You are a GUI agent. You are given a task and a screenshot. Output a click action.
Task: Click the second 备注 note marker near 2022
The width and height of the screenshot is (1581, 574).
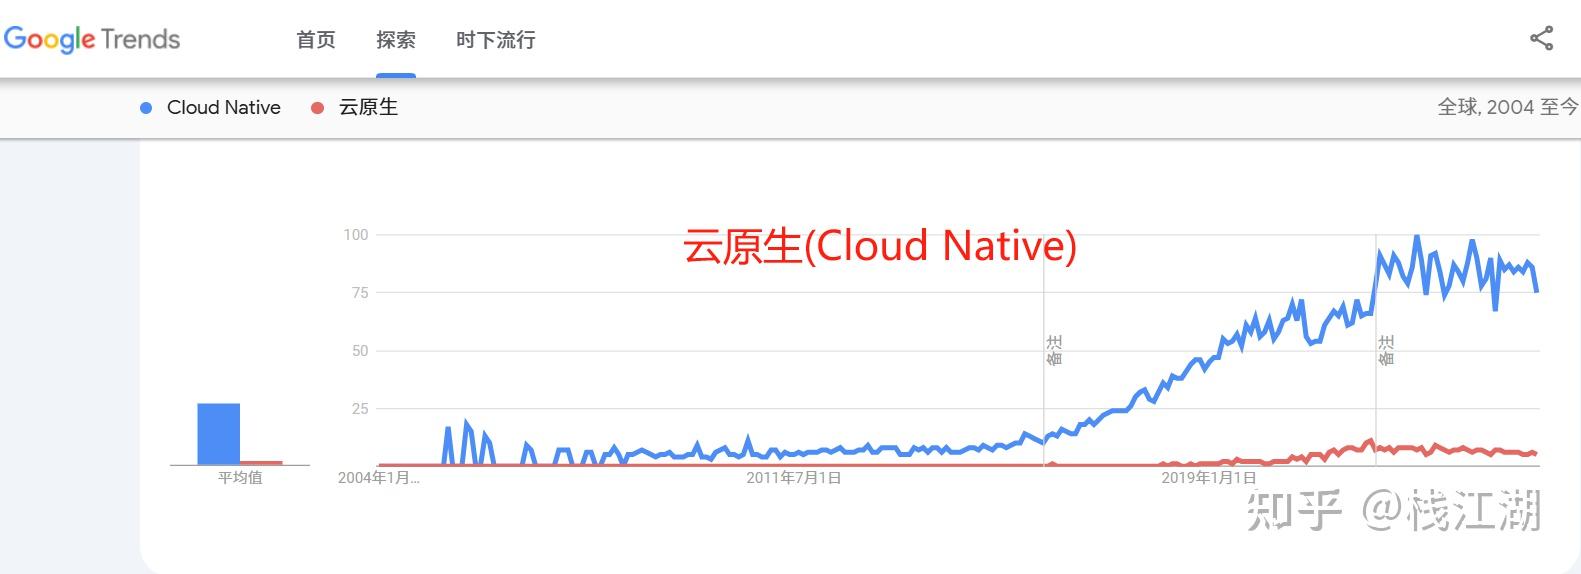tap(1386, 350)
